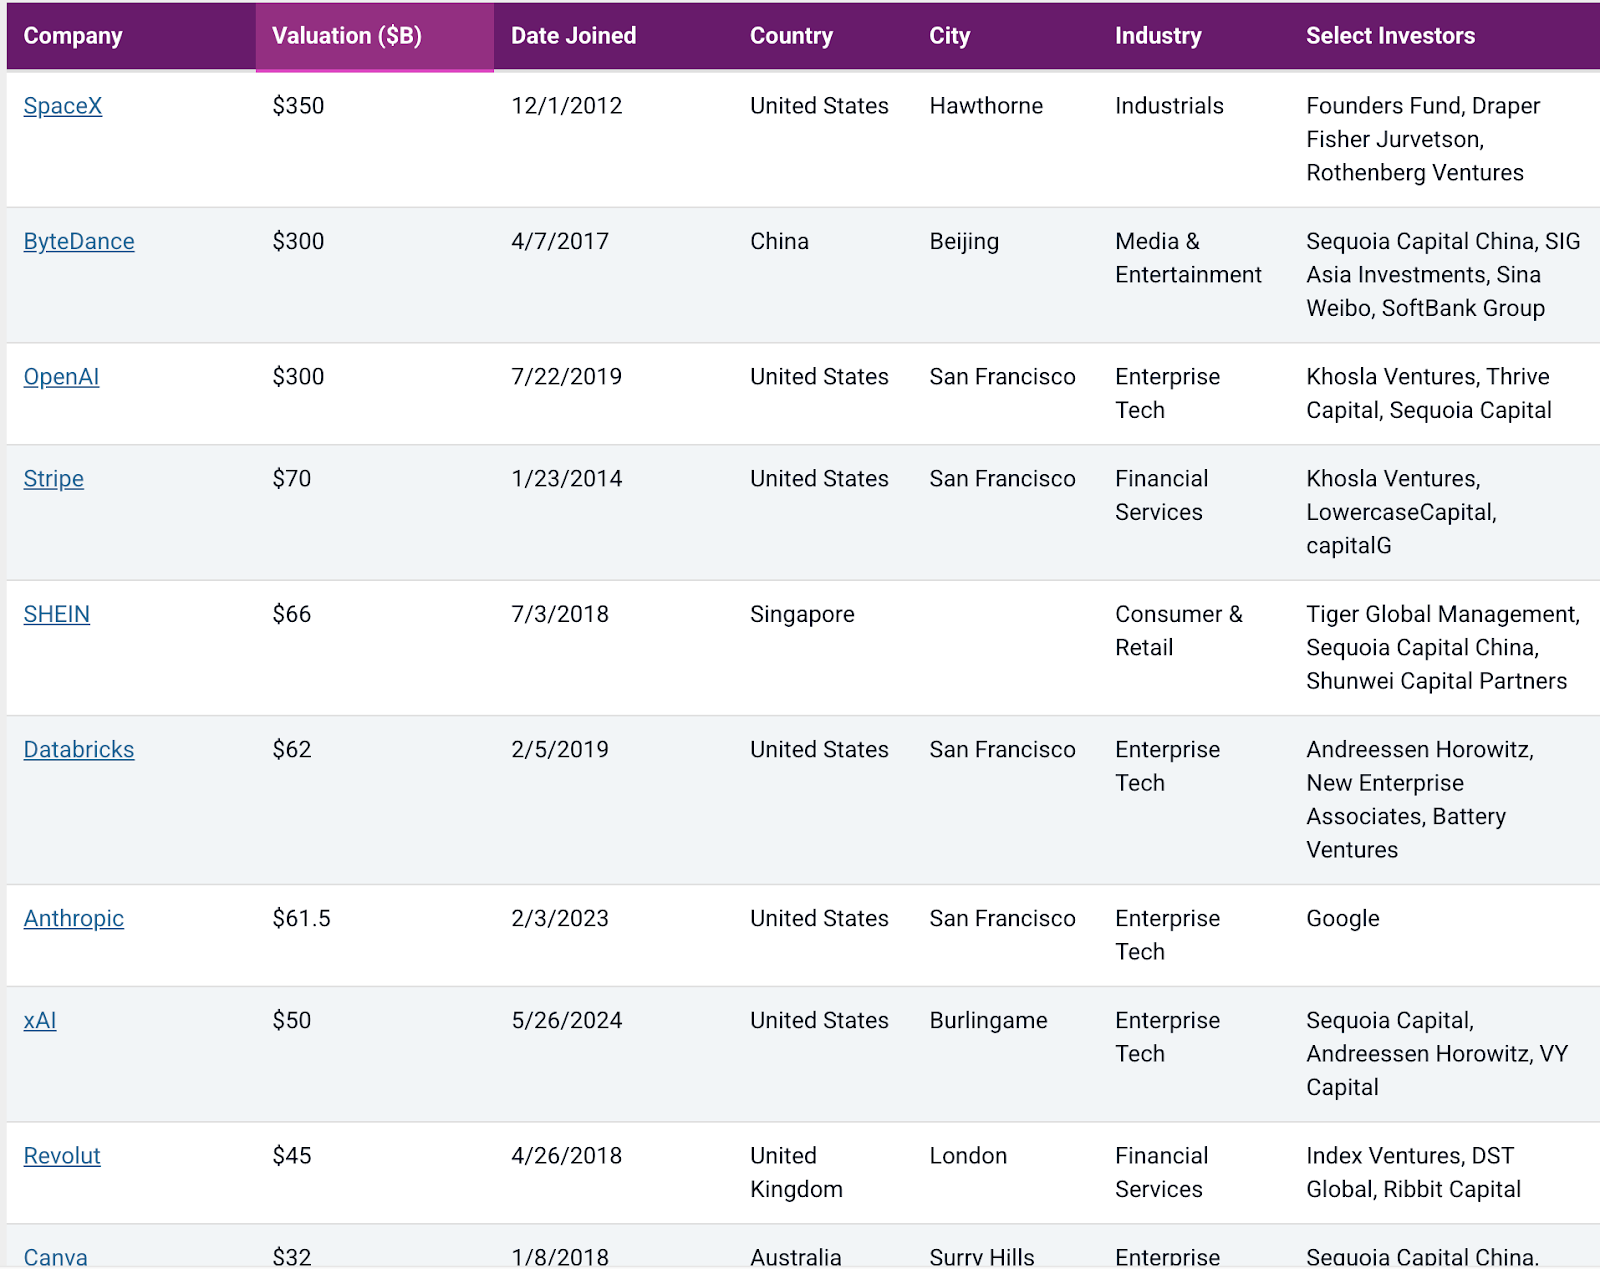Click Google investor cell for Anthropic
1600x1269 pixels.
(1343, 919)
